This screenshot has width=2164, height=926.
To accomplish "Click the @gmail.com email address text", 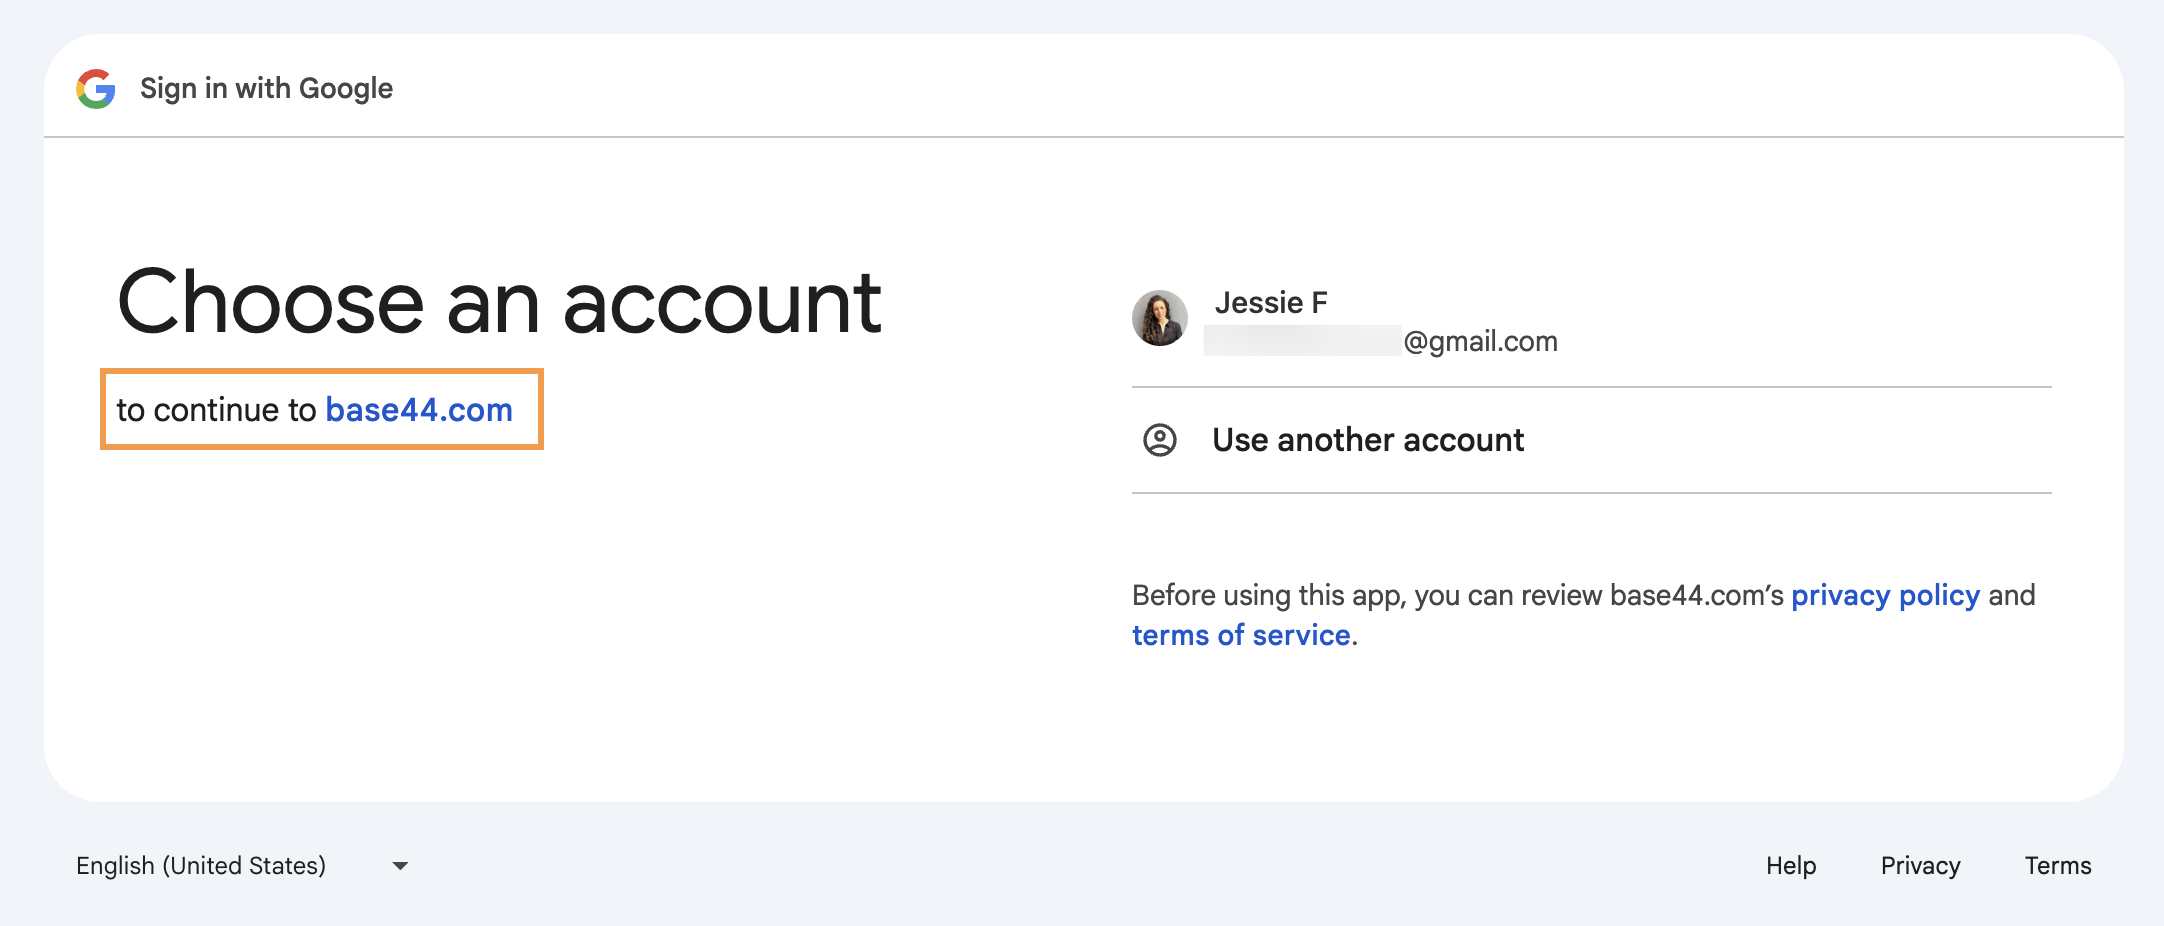I will point(1480,342).
